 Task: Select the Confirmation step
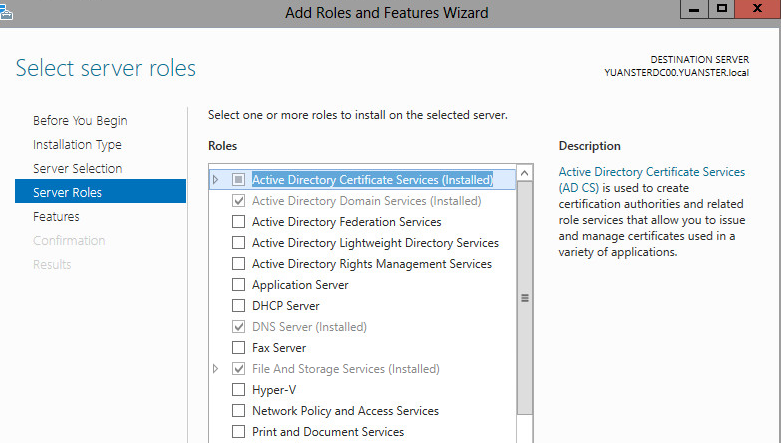pyautogui.click(x=69, y=240)
